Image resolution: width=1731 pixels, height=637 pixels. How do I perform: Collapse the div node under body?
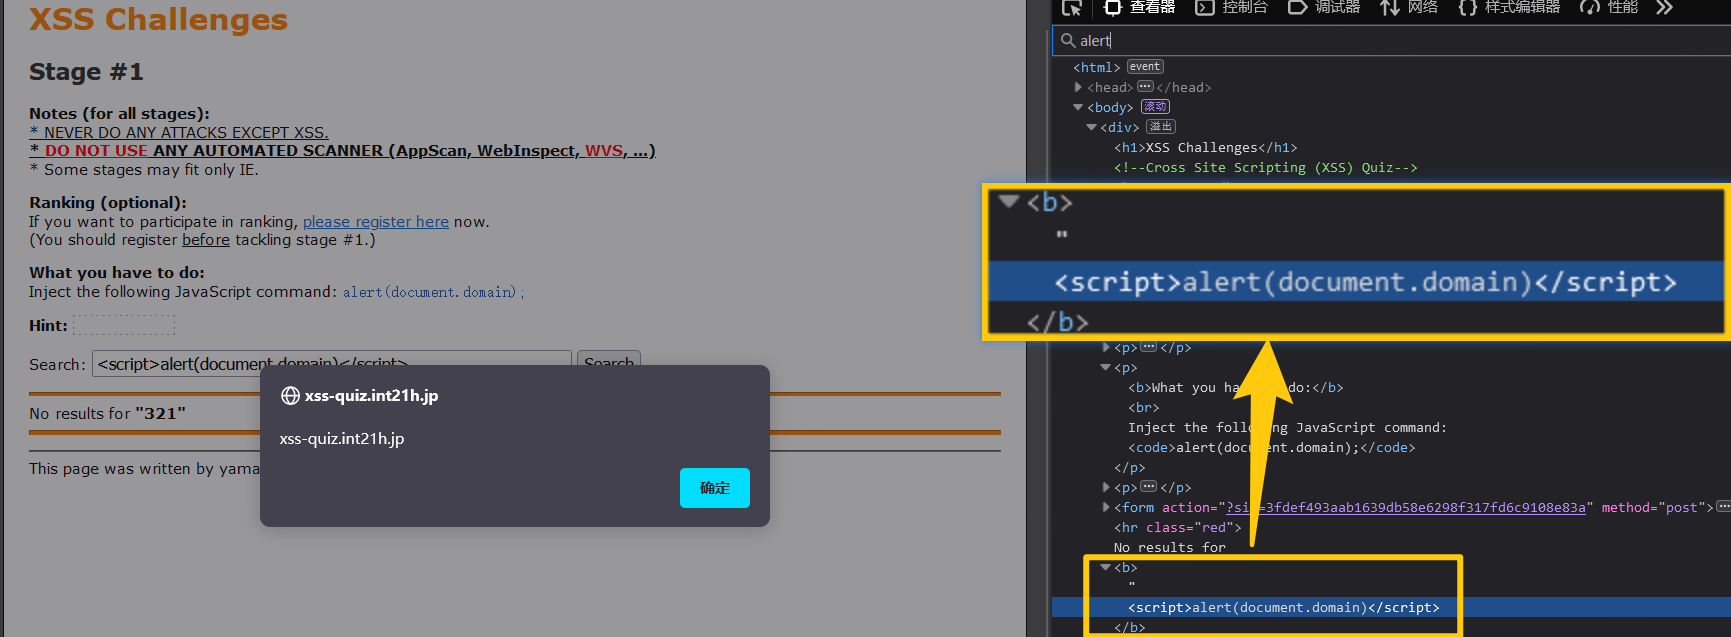pyautogui.click(x=1091, y=127)
